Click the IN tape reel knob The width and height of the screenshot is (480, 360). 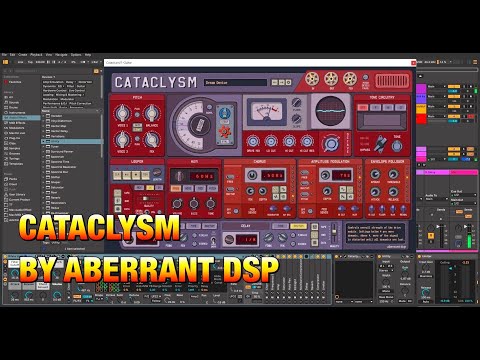(x=312, y=79)
